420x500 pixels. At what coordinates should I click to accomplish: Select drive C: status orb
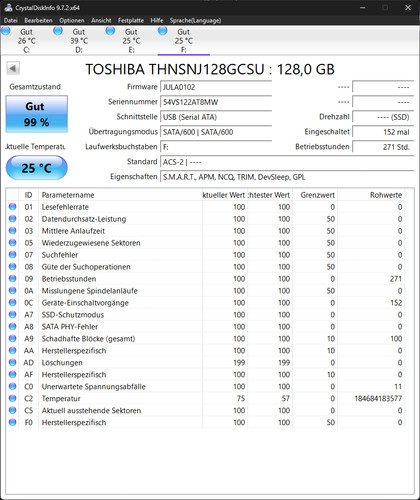coord(6,31)
